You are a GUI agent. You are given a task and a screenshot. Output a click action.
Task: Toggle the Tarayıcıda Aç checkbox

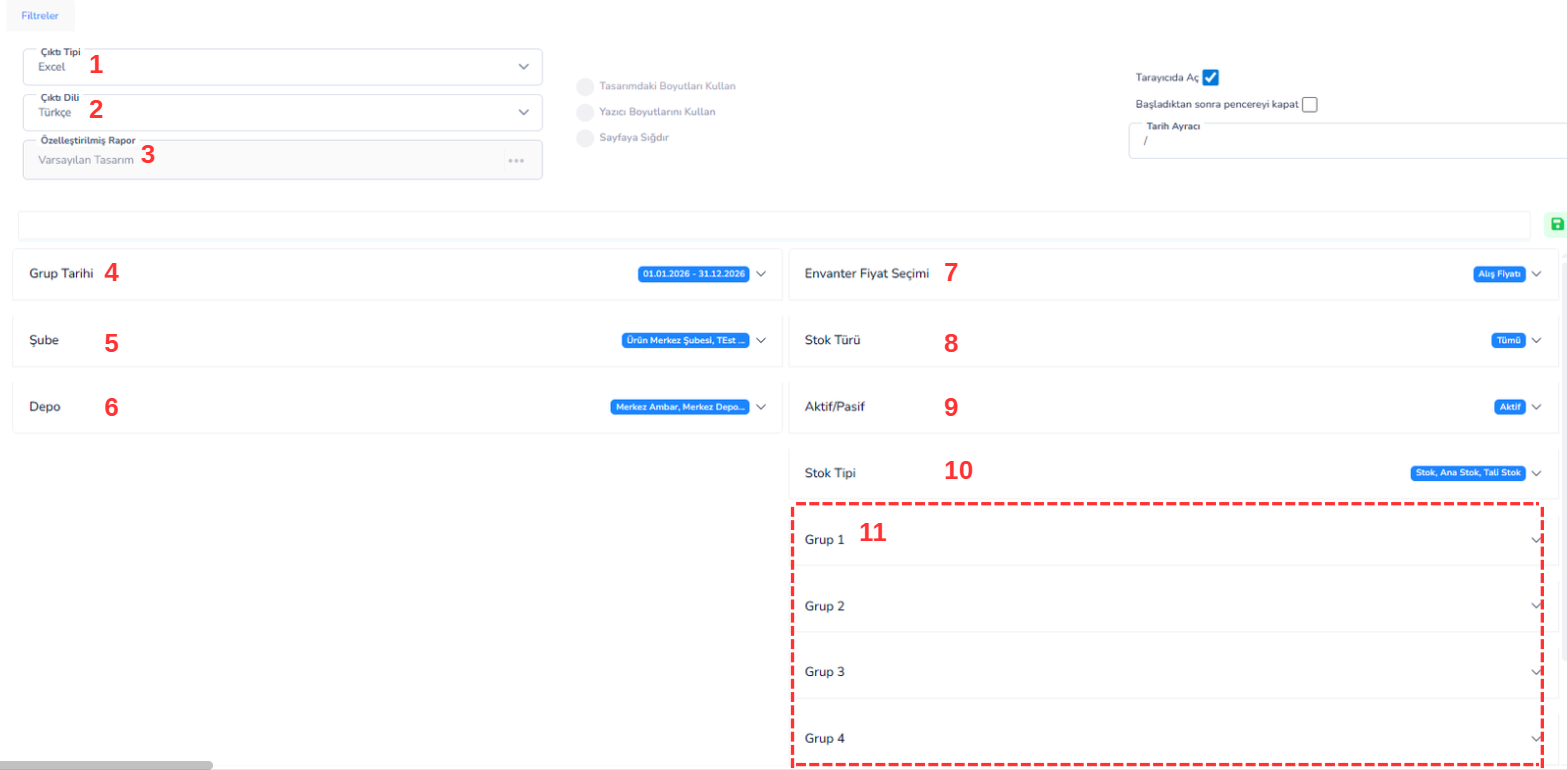point(1210,78)
